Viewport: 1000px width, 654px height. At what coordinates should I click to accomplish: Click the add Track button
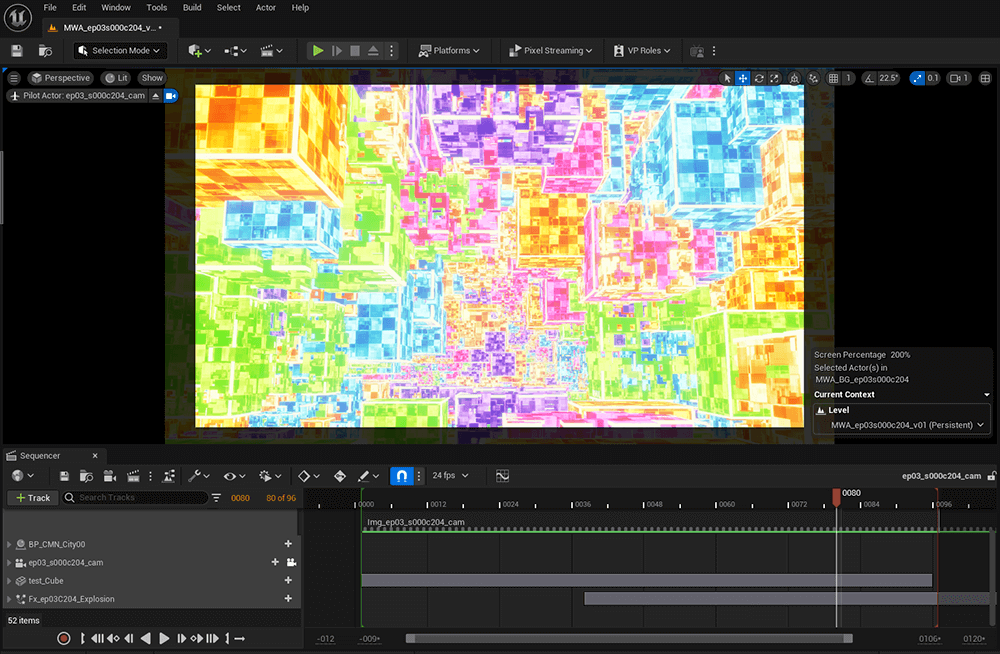[32, 497]
